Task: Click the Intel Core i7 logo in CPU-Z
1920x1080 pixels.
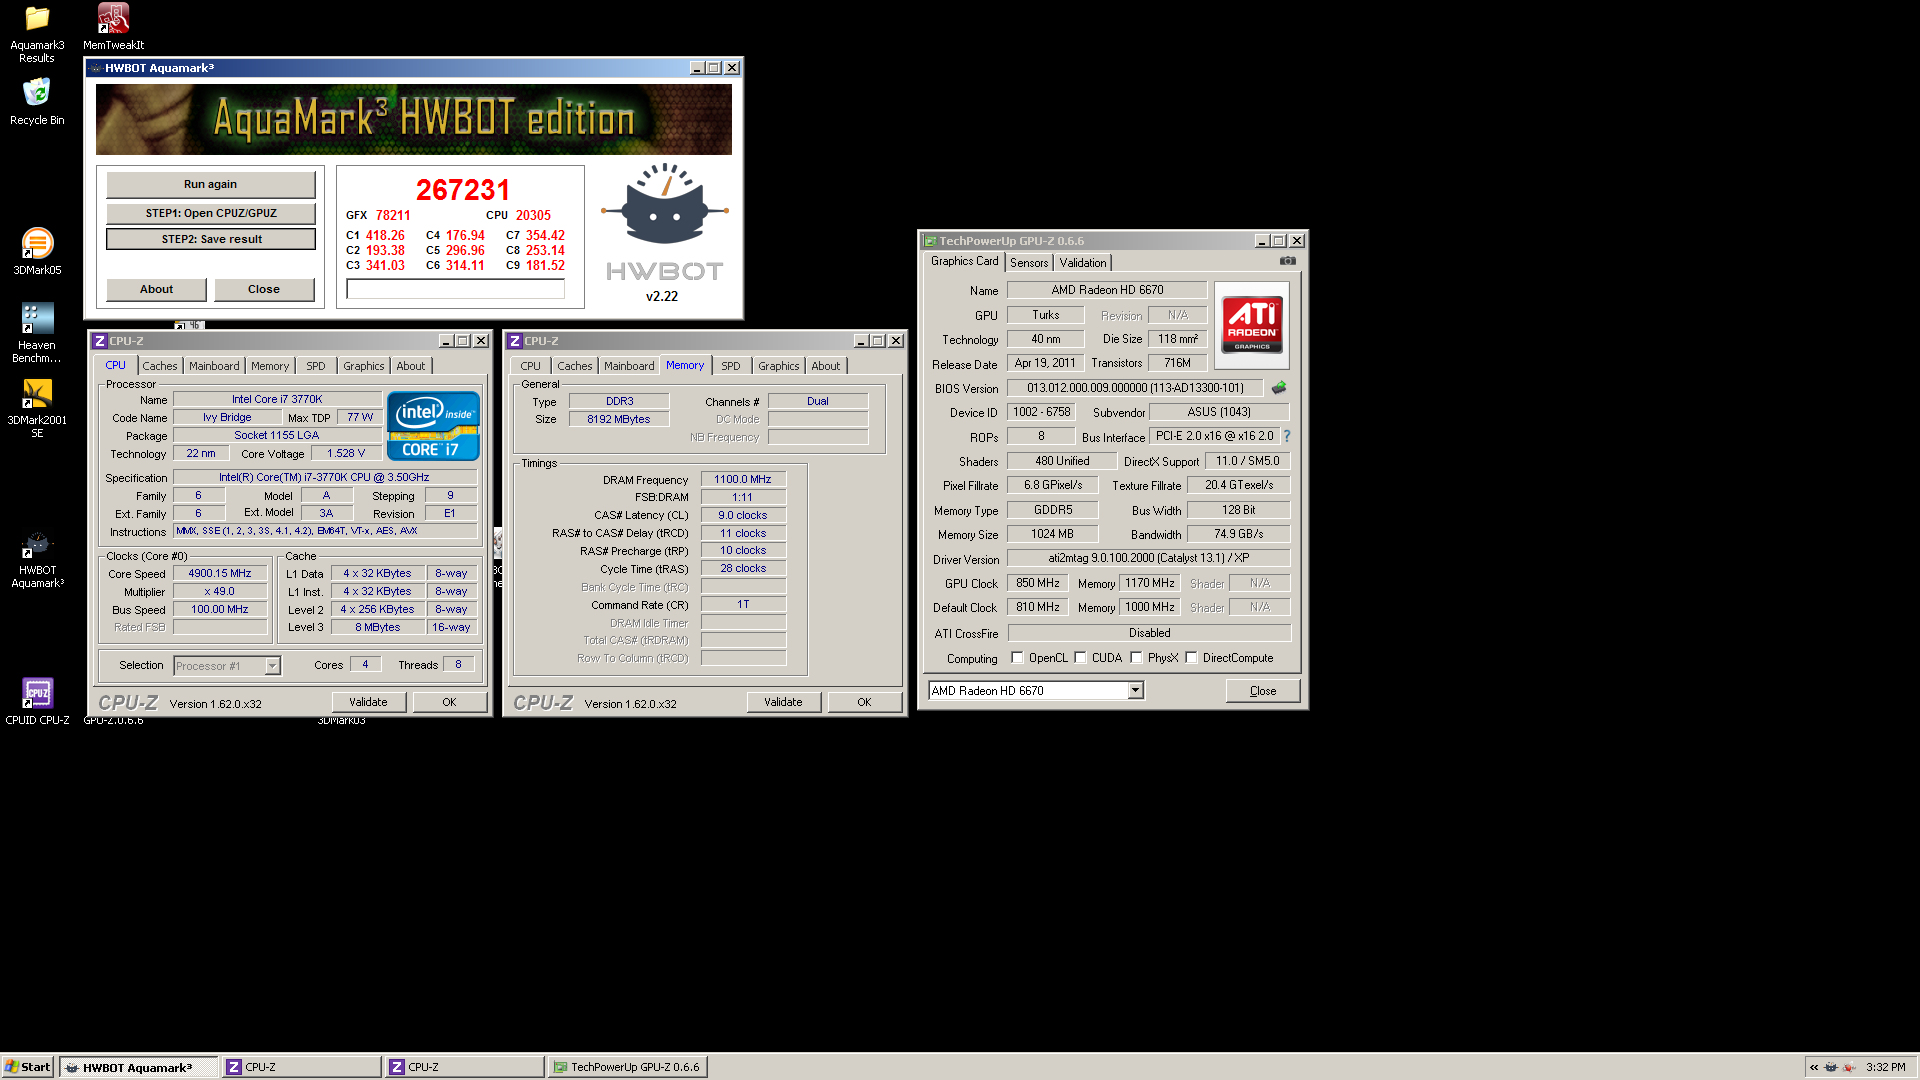Action: pyautogui.click(x=433, y=425)
